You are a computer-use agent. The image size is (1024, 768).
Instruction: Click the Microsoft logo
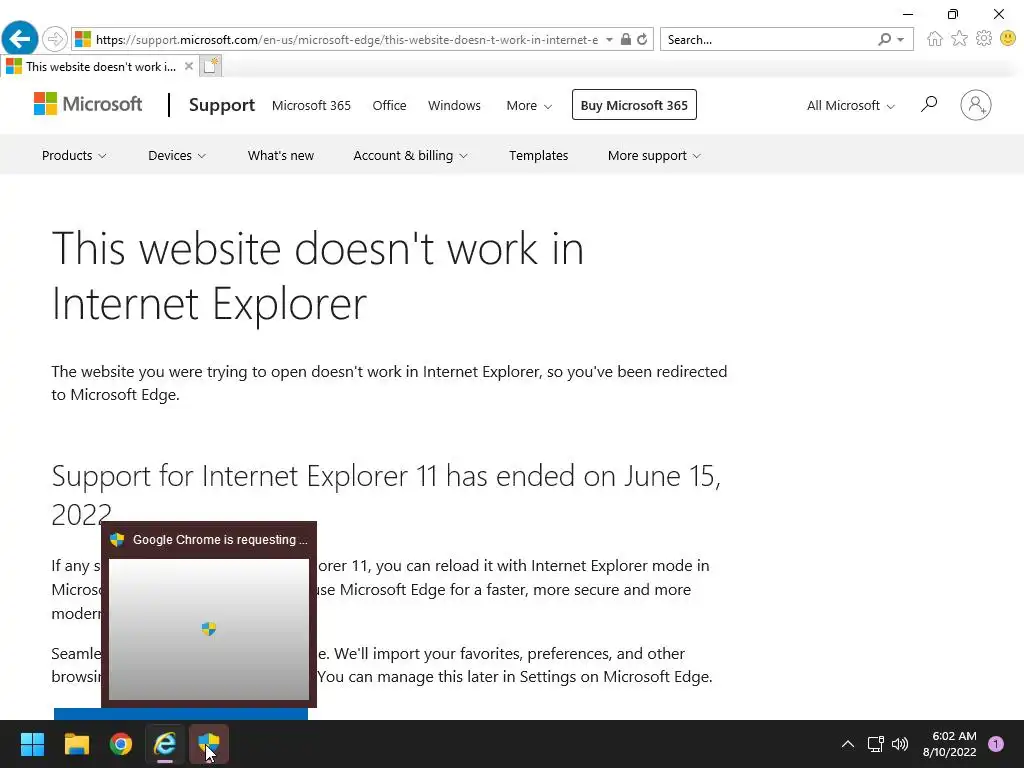click(x=88, y=104)
